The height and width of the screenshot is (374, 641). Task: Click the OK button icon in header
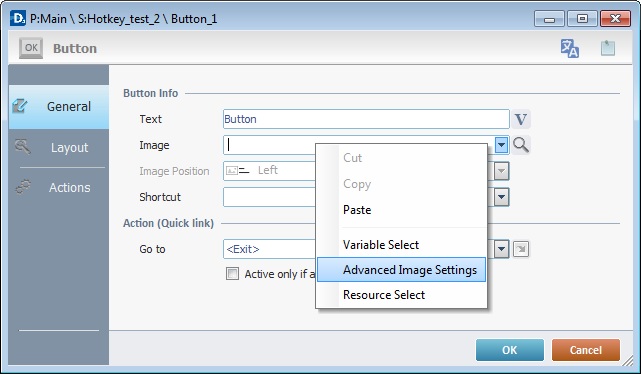pos(31,48)
